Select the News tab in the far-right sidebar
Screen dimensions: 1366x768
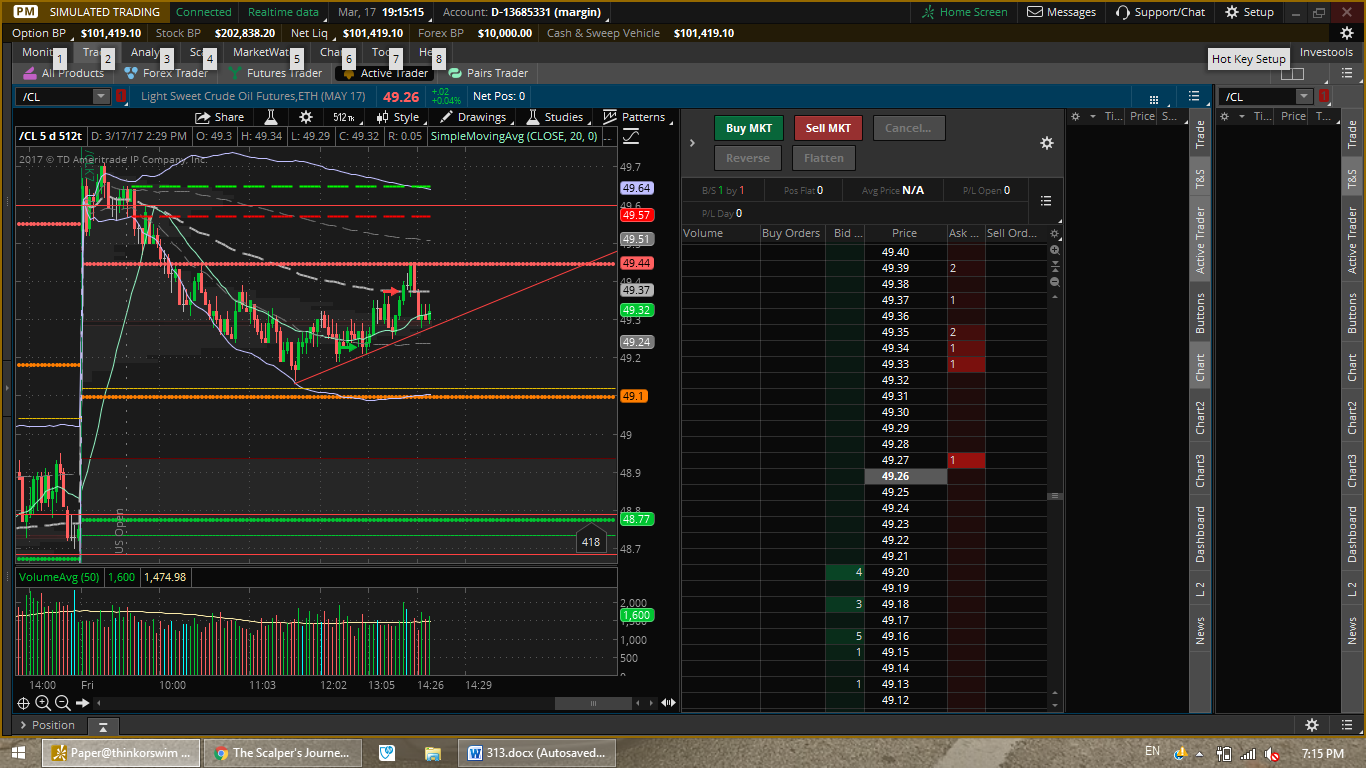pos(1352,630)
